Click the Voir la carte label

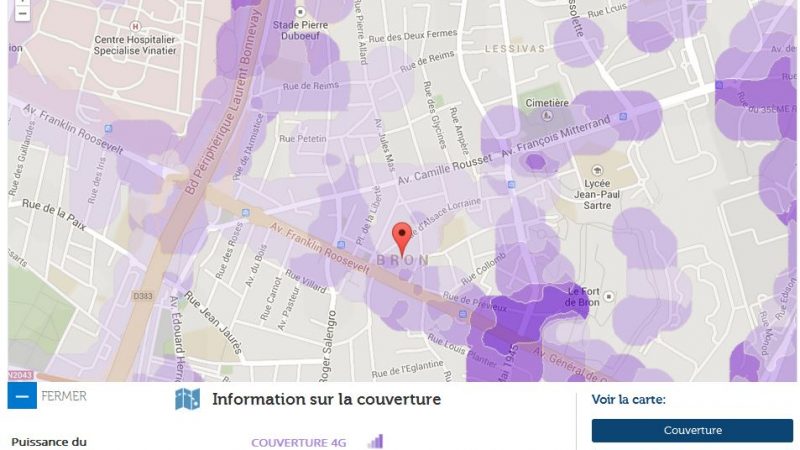pyautogui.click(x=629, y=399)
